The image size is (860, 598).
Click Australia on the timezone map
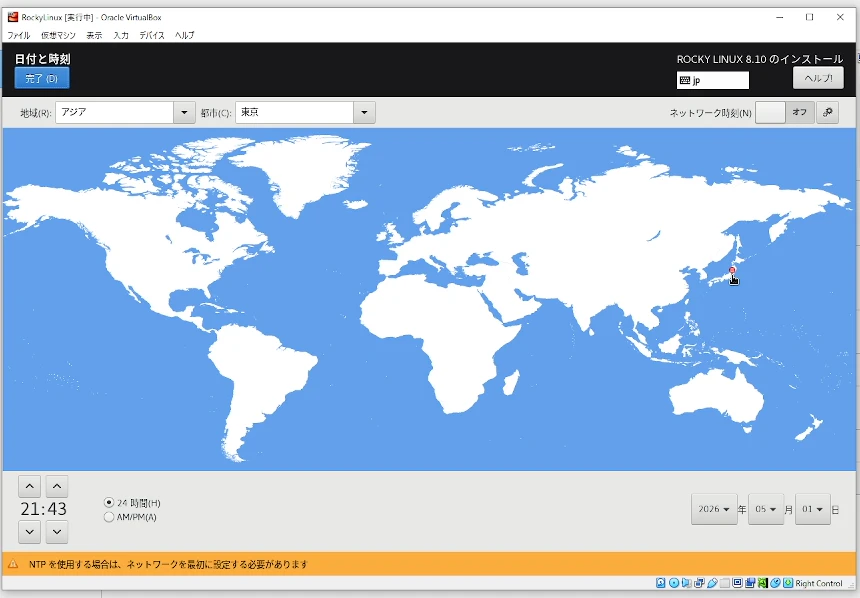coord(716,396)
